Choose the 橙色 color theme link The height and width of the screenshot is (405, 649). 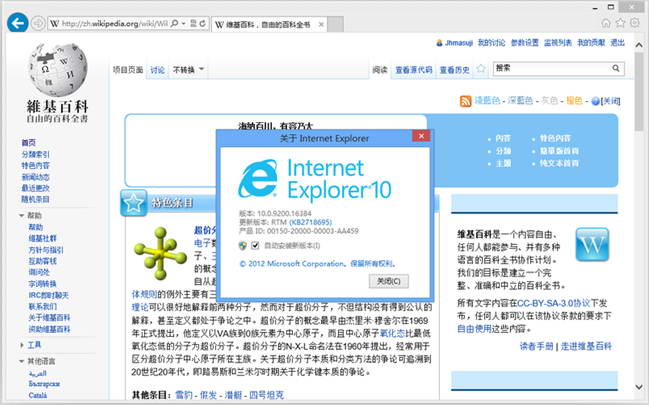[574, 101]
